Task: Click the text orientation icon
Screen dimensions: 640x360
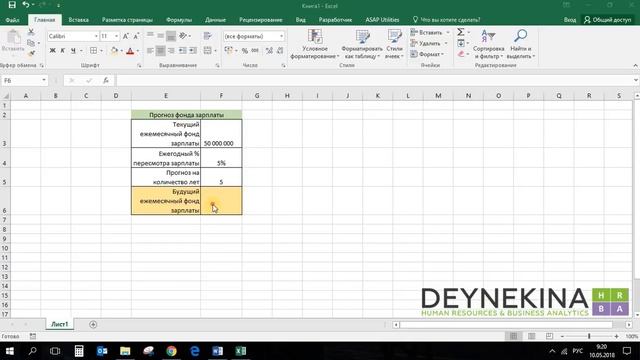Action: 183,36
